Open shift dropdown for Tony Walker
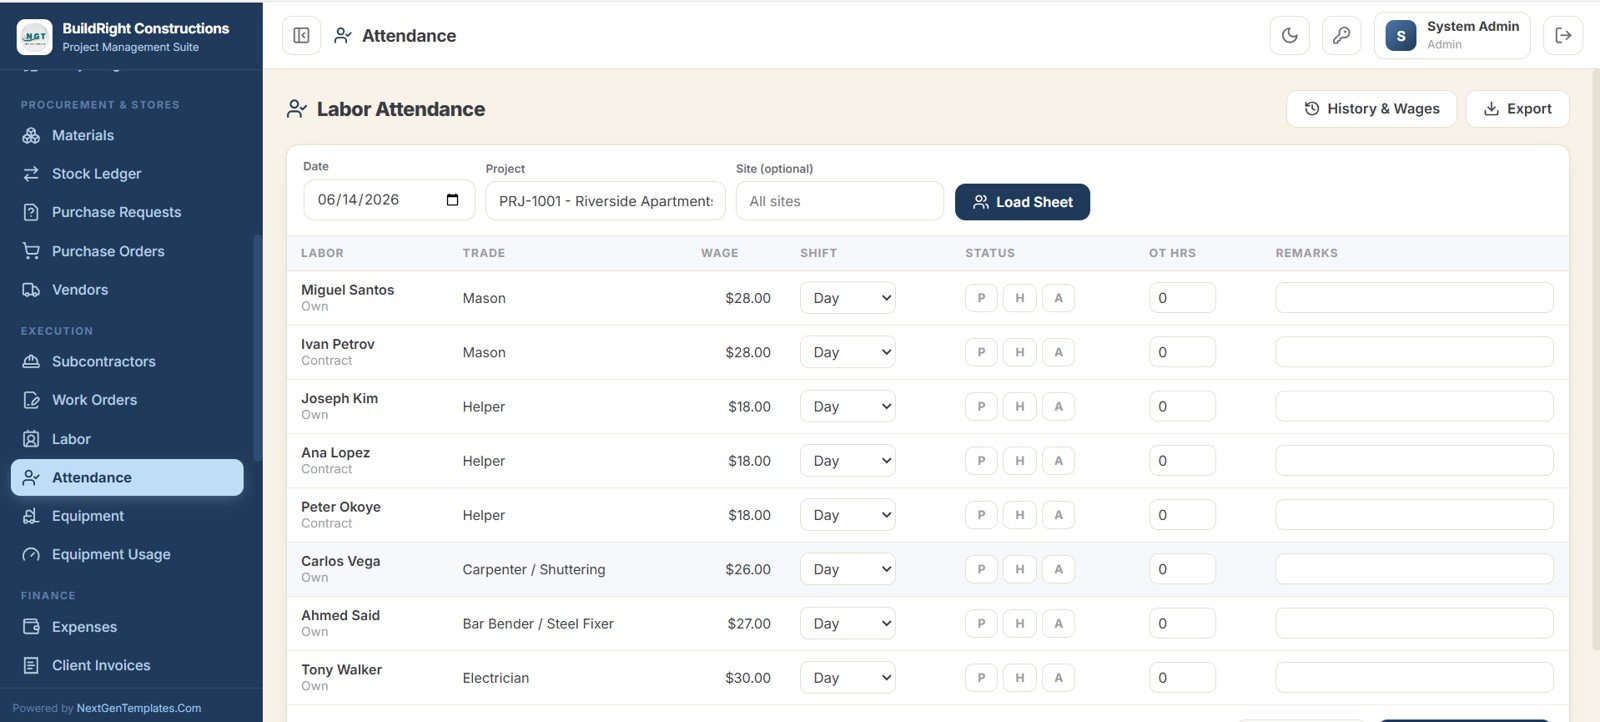1600x722 pixels. 848,678
